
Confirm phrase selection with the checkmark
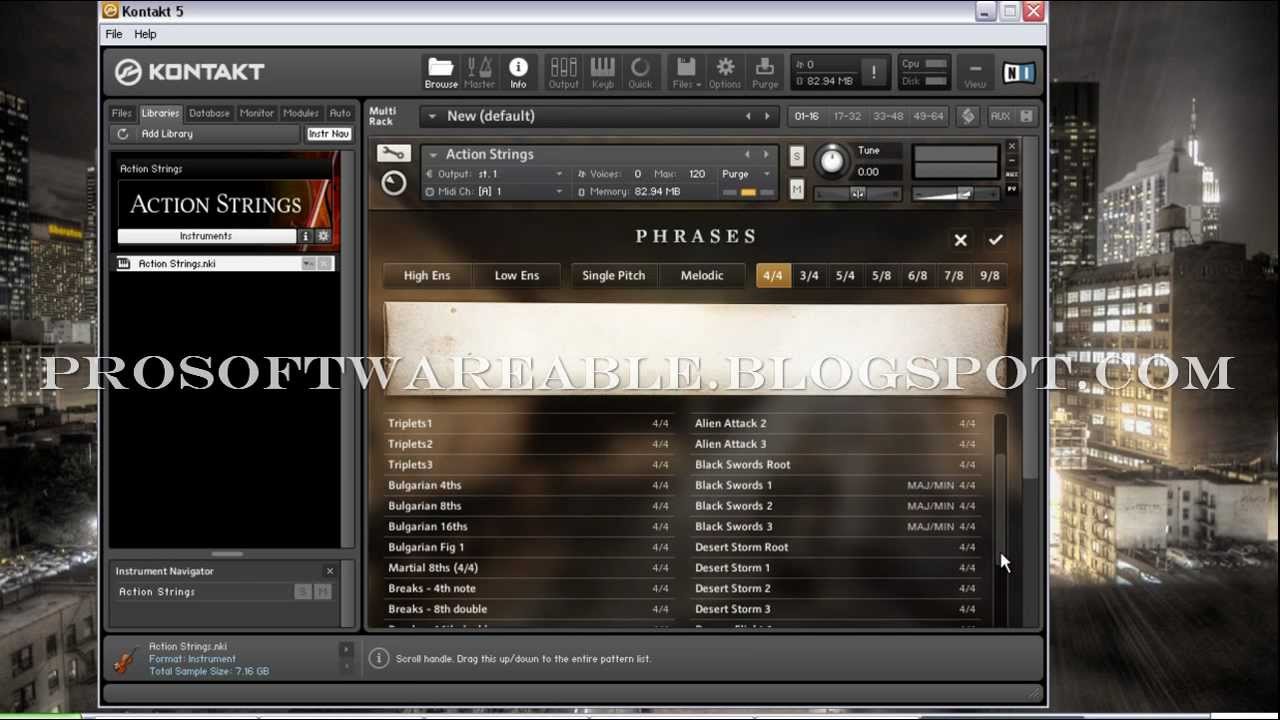995,240
